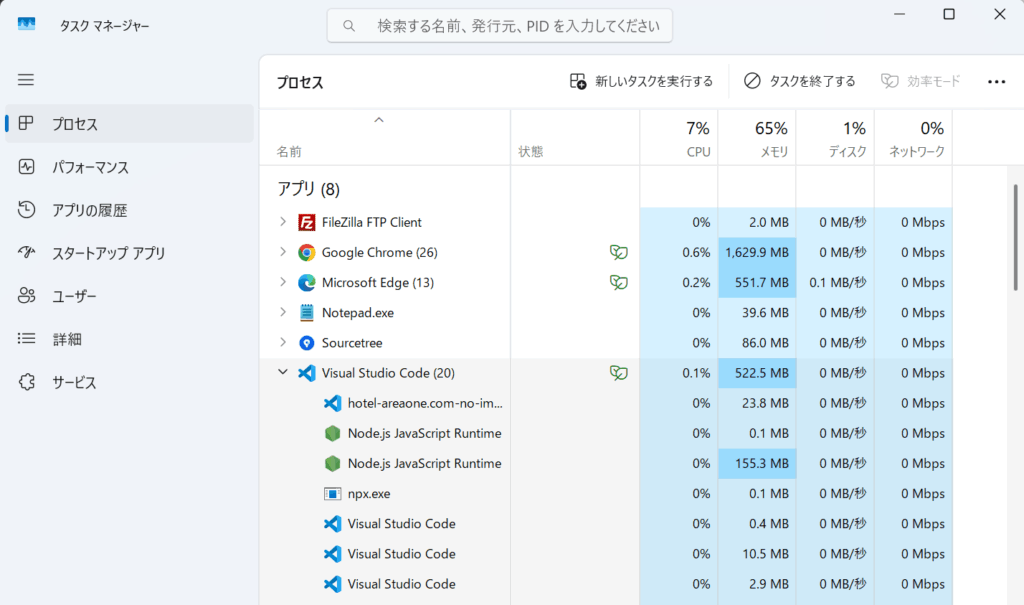This screenshot has height=605, width=1024.
Task: Open the hamburger navigation menu
Action: pos(26,80)
